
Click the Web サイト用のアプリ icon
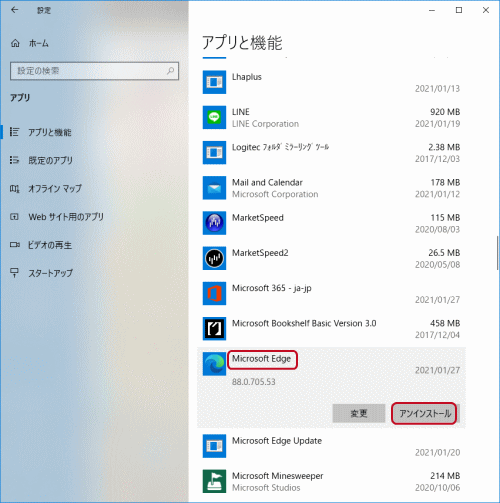tap(14, 217)
